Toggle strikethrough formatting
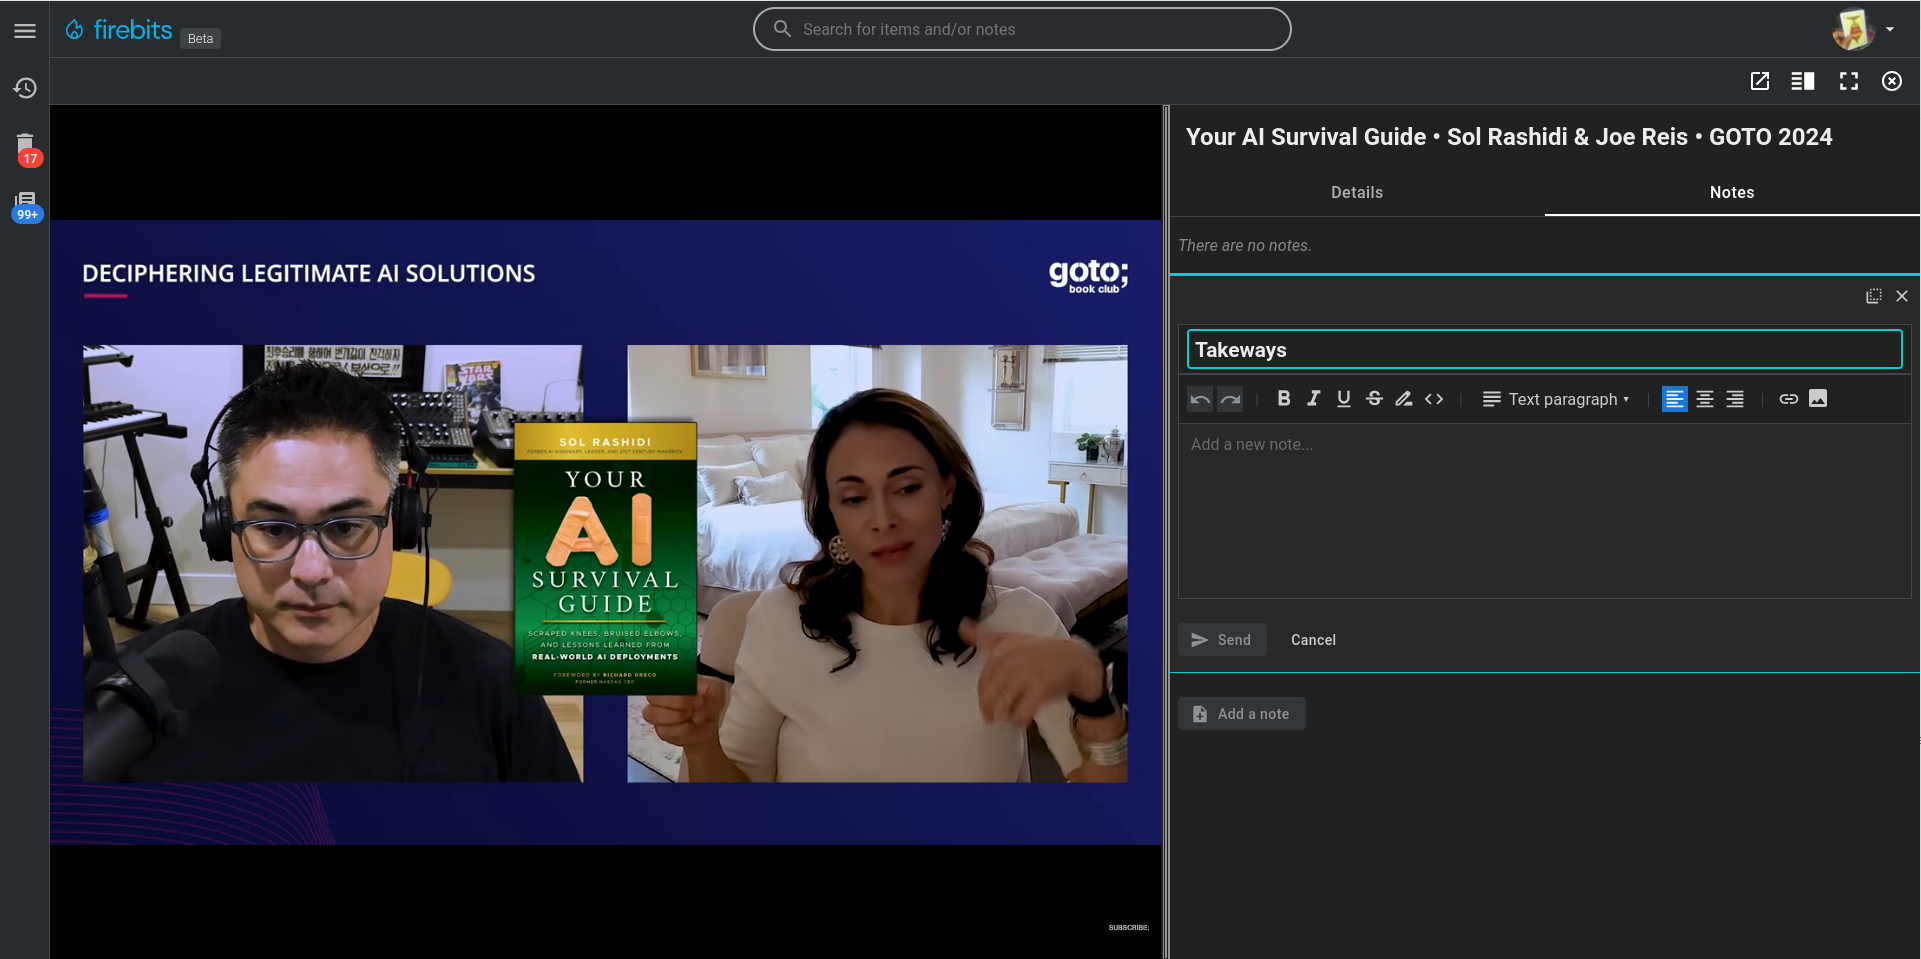The height and width of the screenshot is (959, 1921). pyautogui.click(x=1374, y=399)
